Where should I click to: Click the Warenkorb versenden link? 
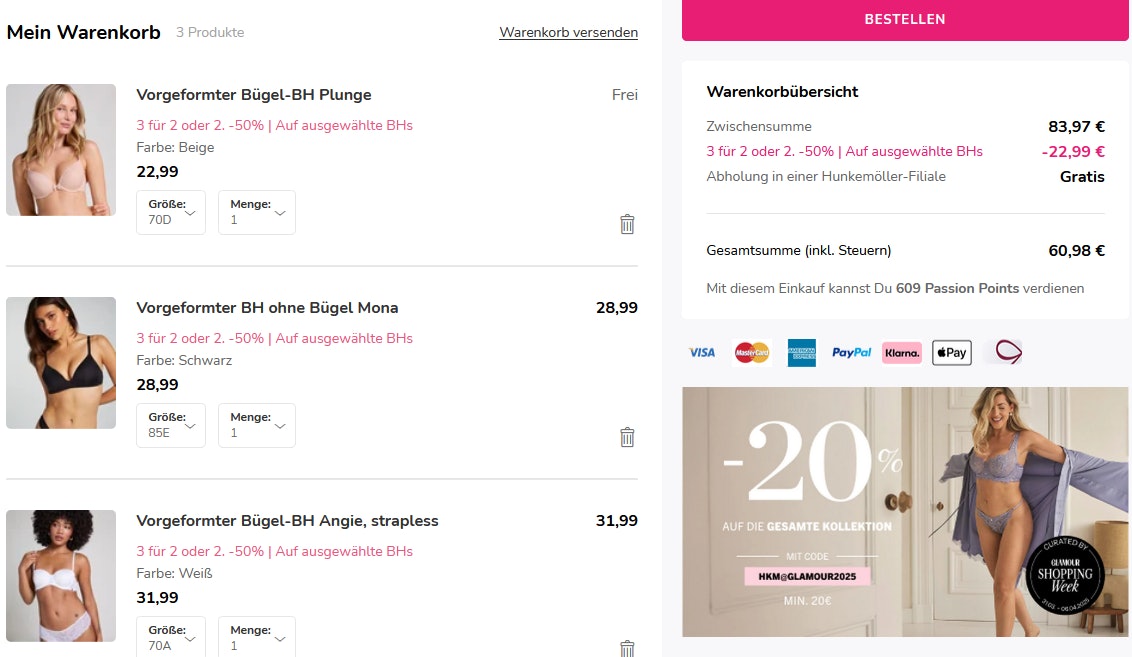568,32
